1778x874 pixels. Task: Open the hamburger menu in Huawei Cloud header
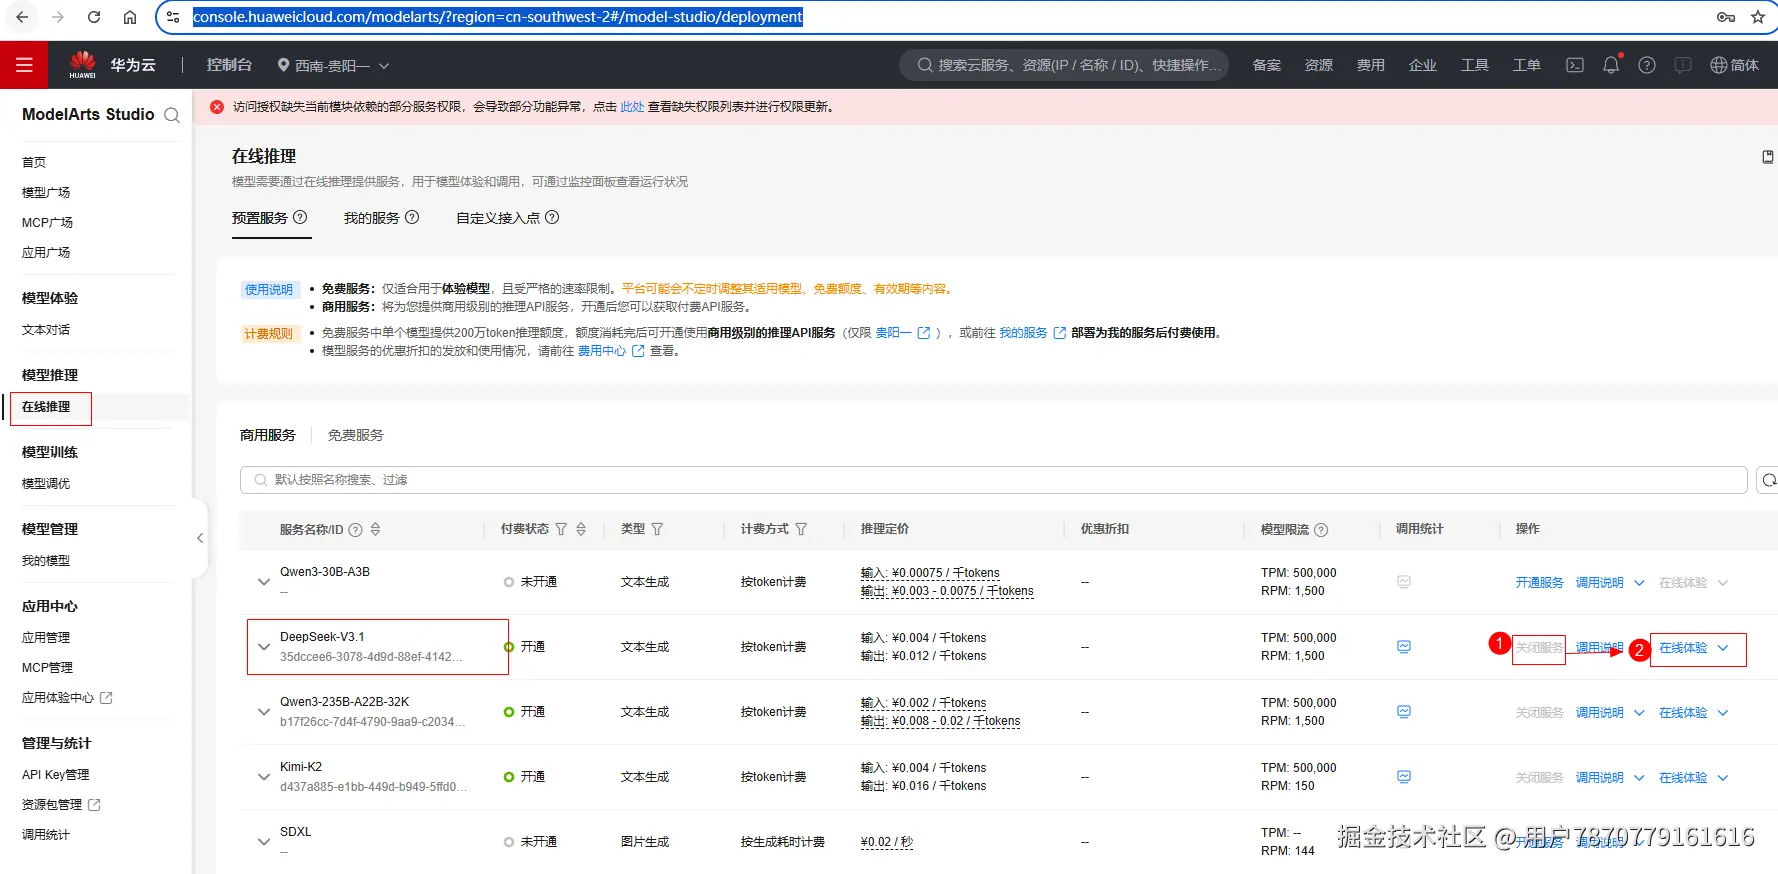[24, 65]
